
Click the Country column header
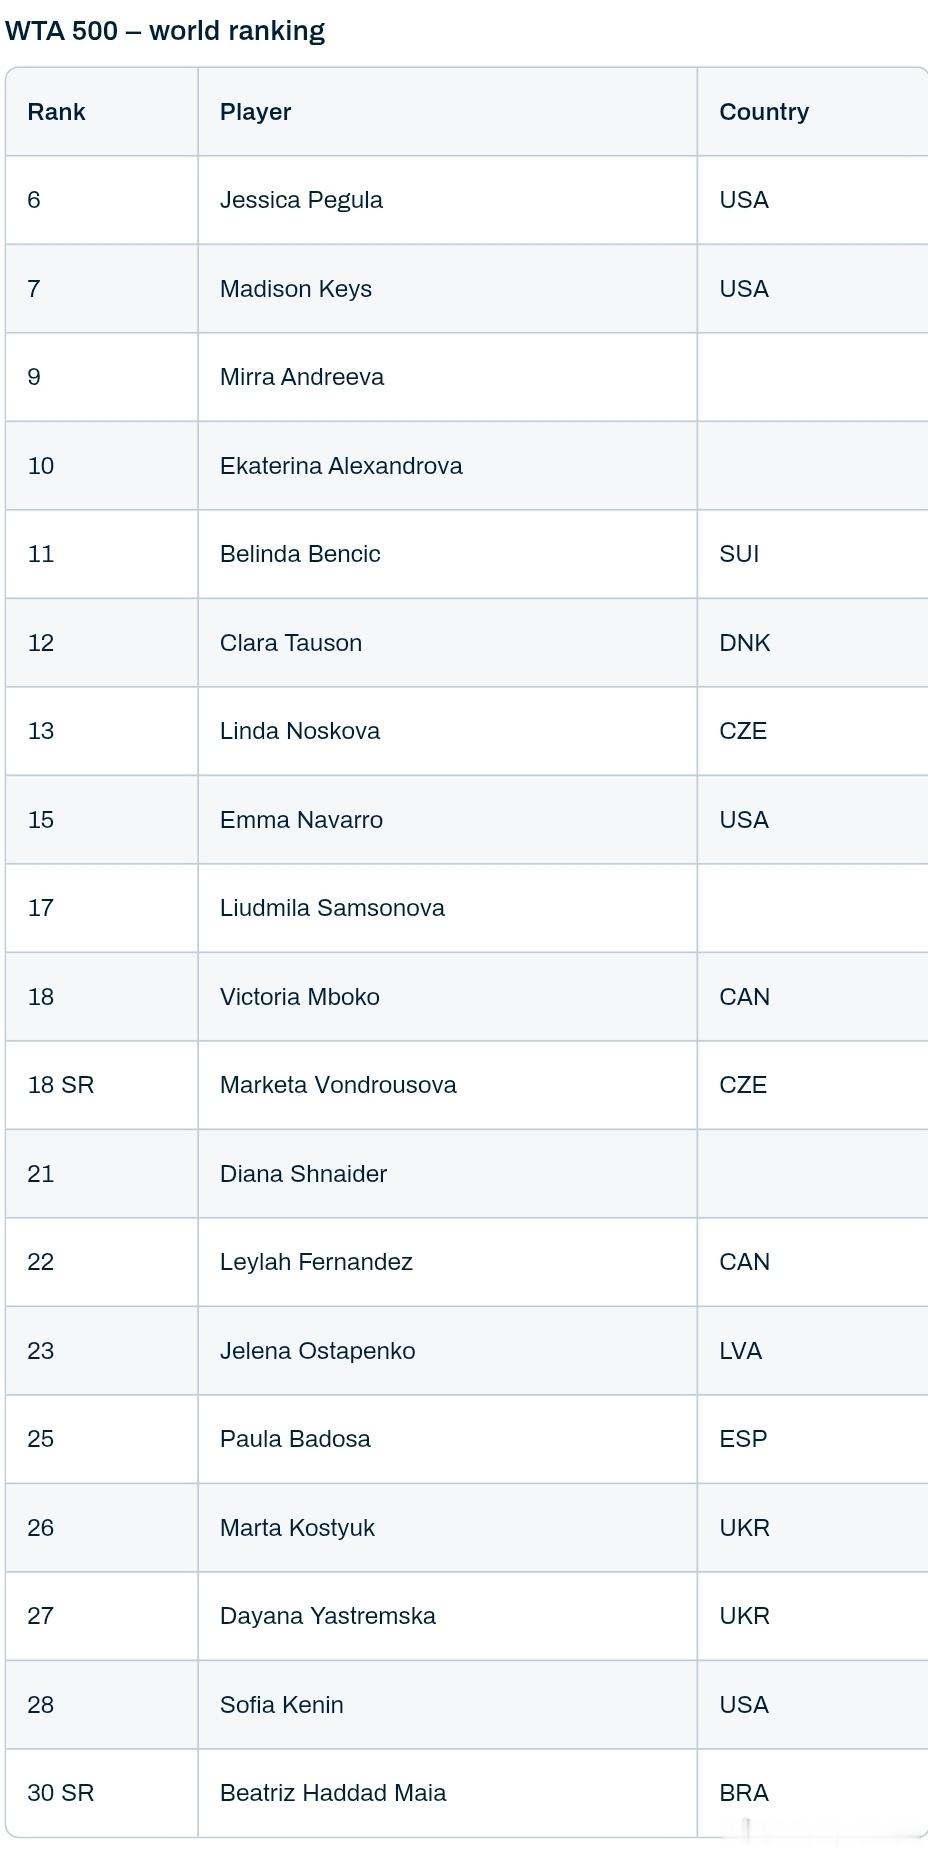pyautogui.click(x=763, y=112)
